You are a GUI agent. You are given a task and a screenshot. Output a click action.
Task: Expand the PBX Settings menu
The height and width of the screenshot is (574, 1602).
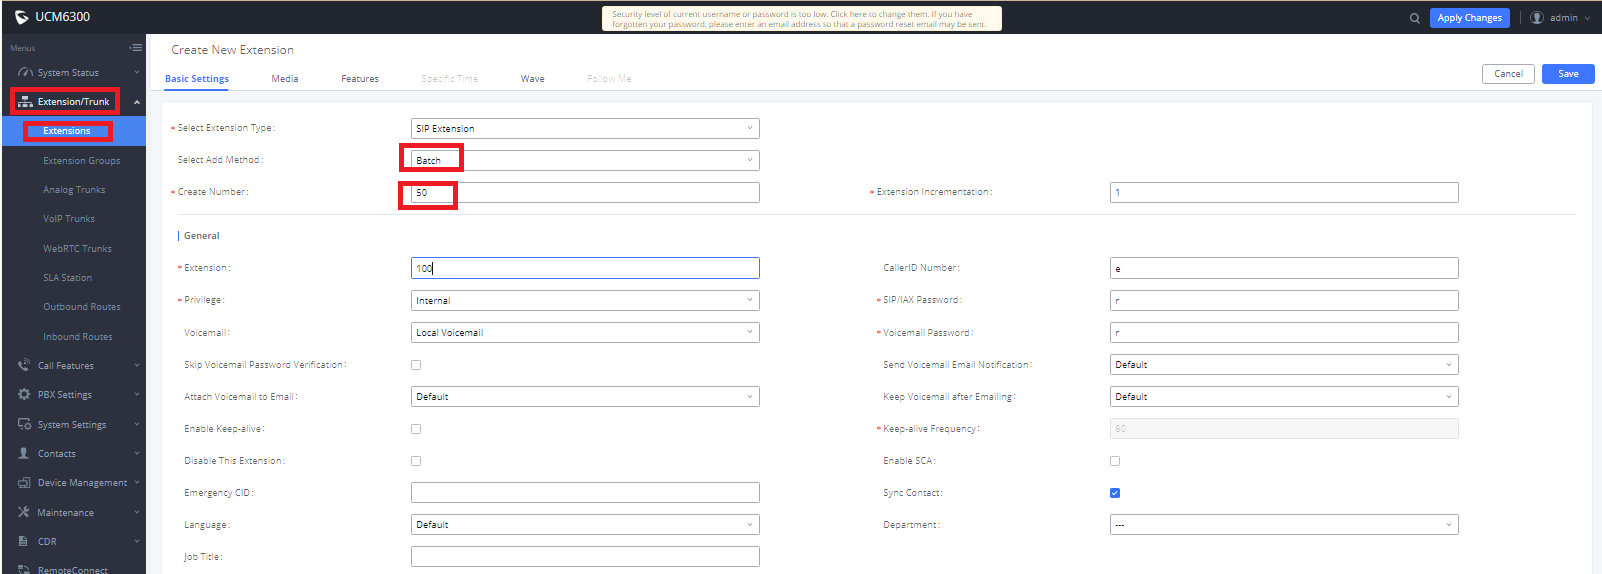tap(137, 394)
